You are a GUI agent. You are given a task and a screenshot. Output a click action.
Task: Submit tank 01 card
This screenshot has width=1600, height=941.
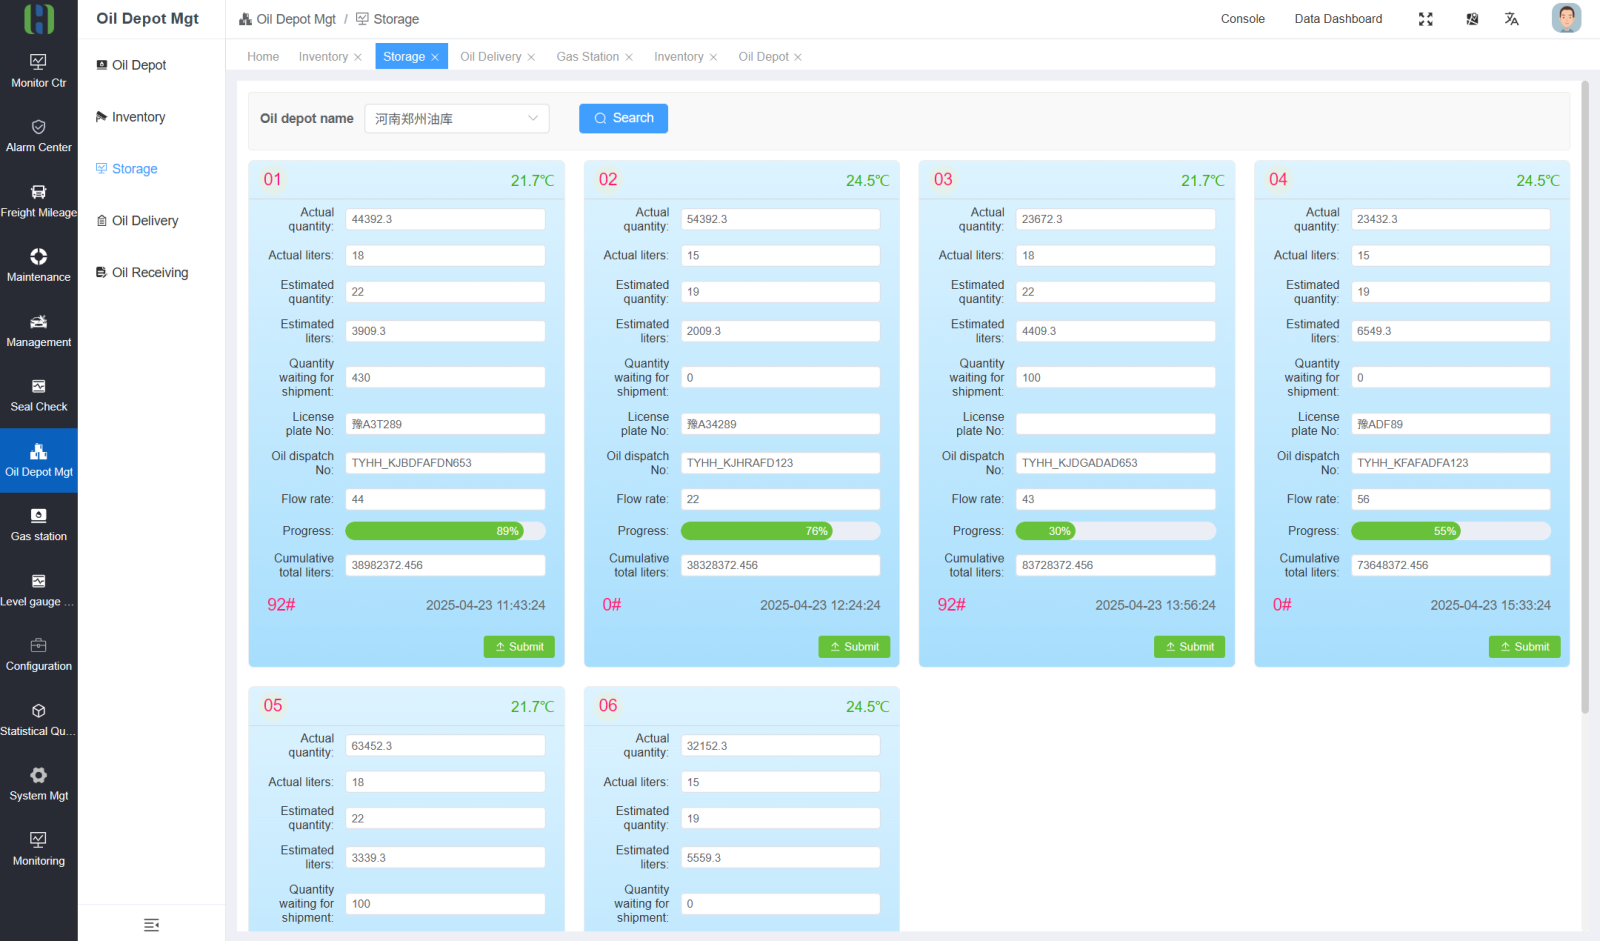point(519,647)
